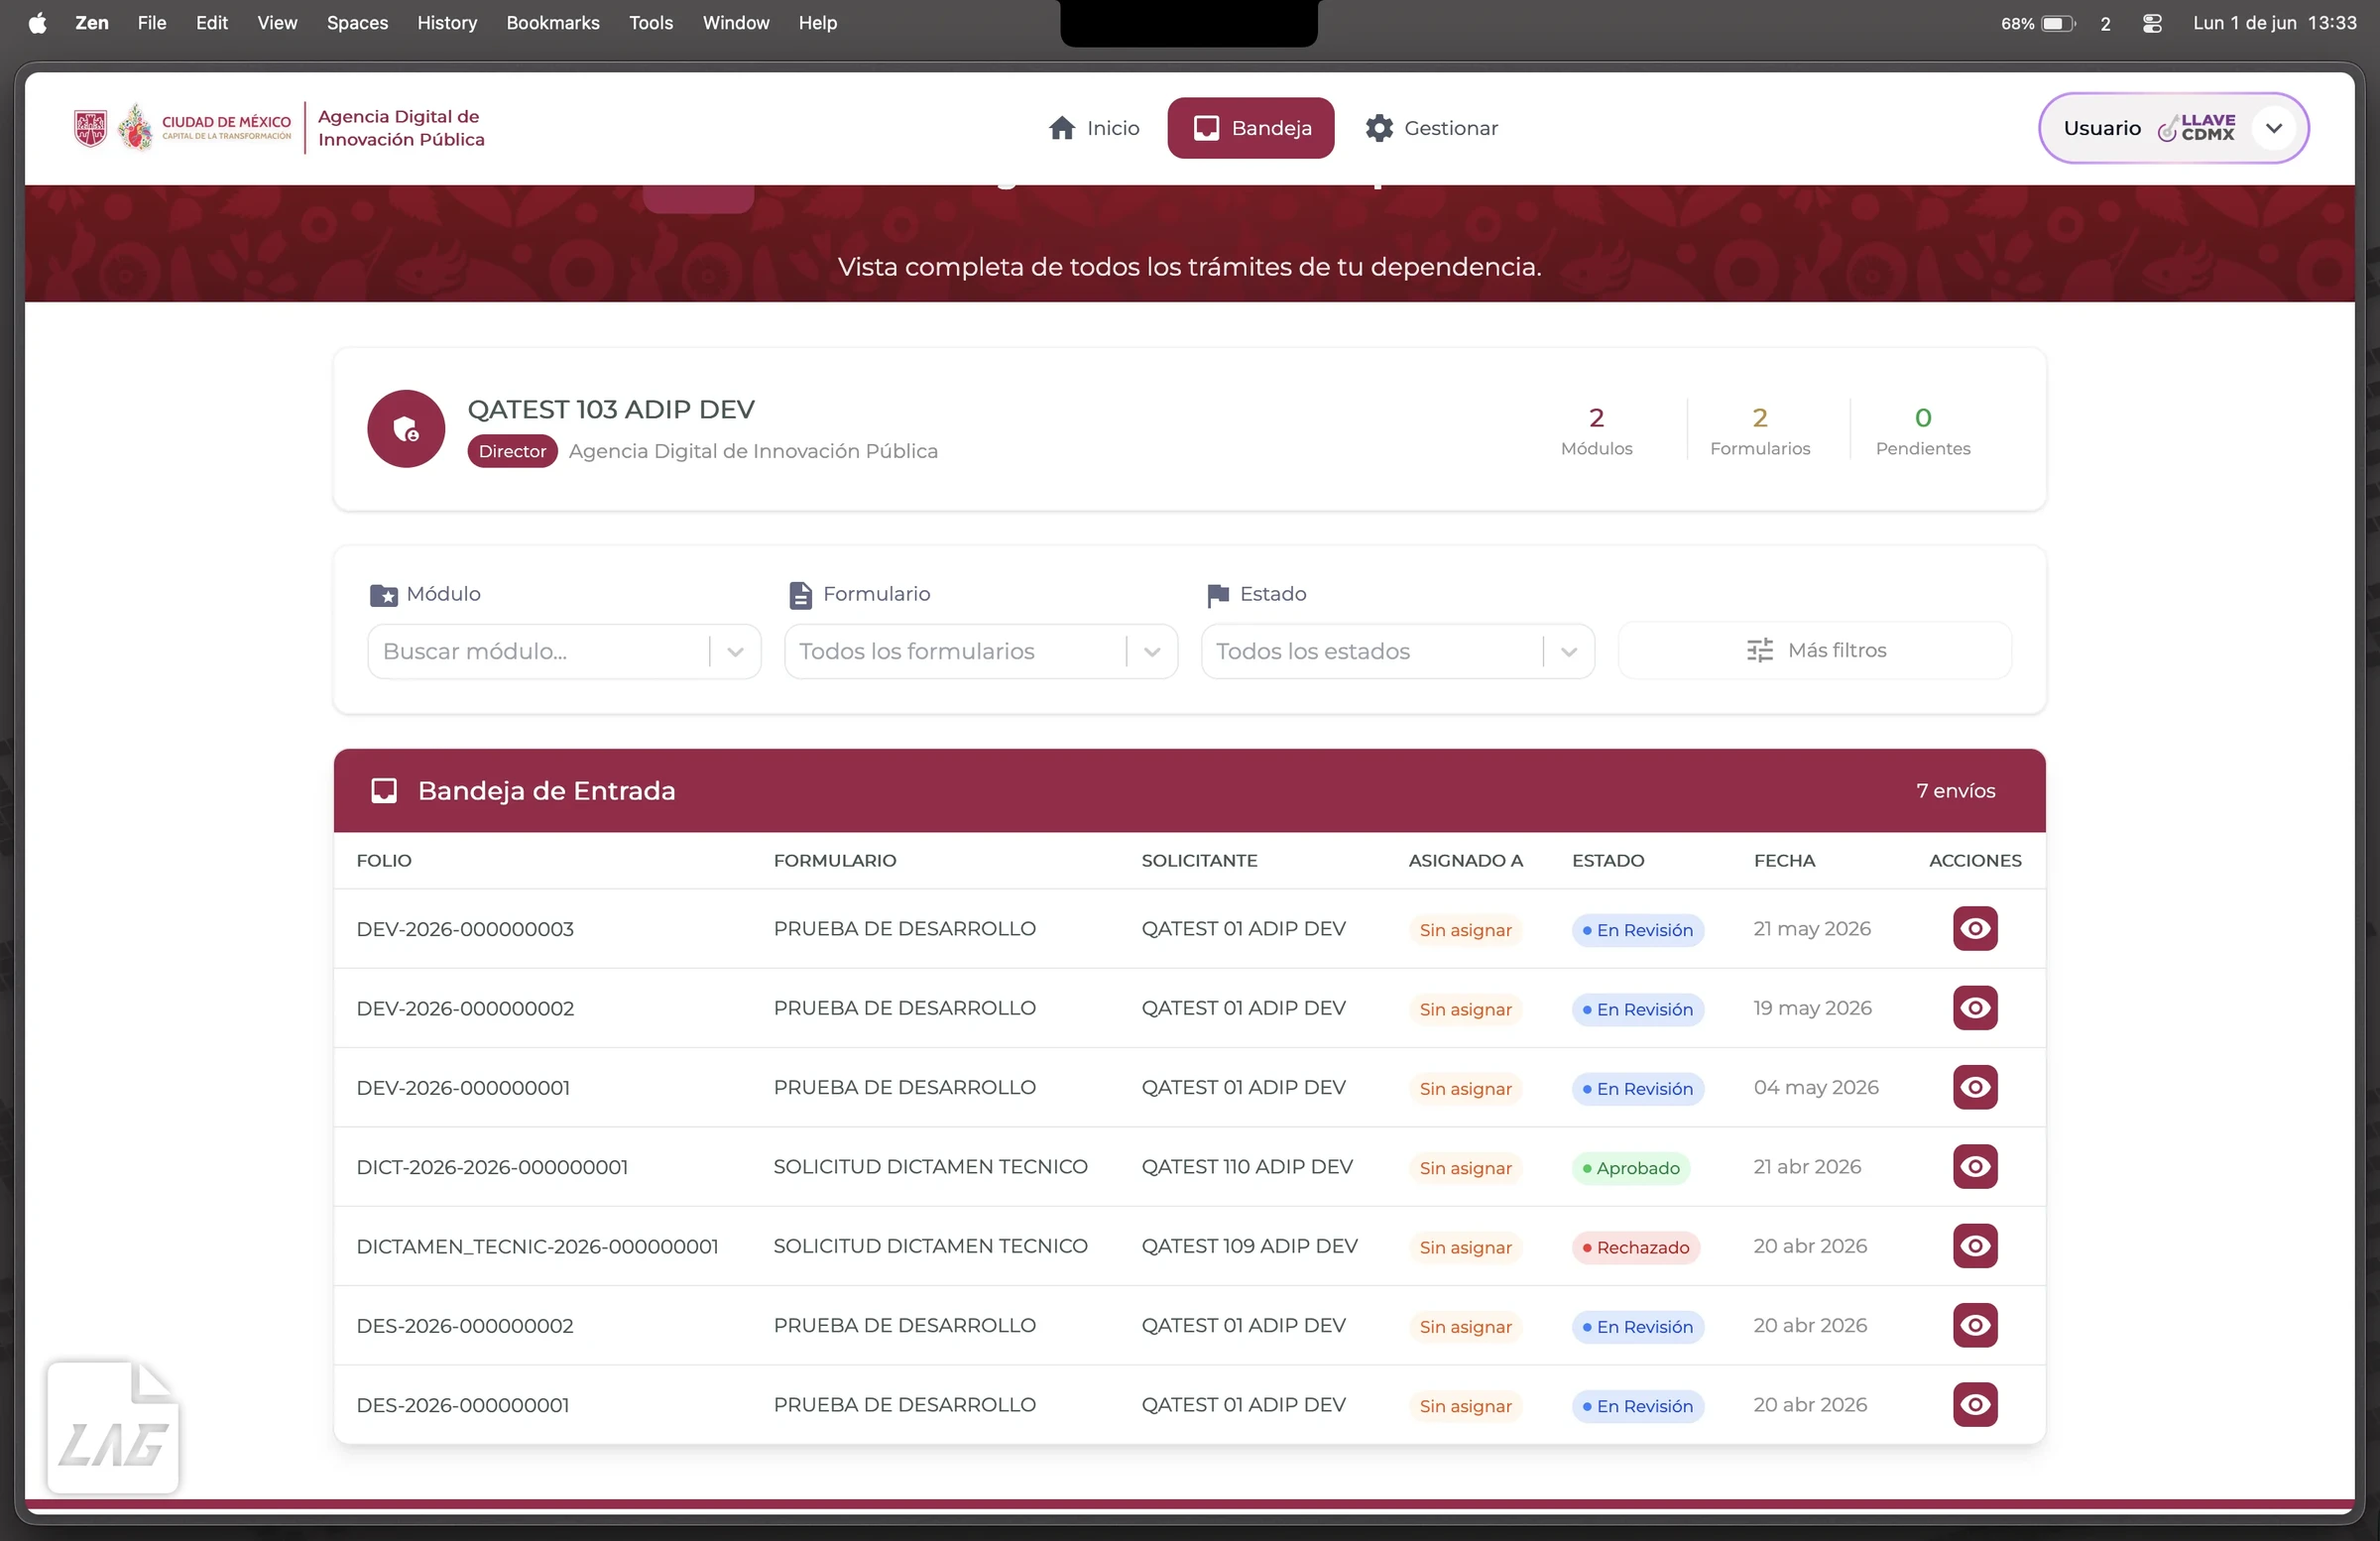Open the History menu

click(x=446, y=22)
